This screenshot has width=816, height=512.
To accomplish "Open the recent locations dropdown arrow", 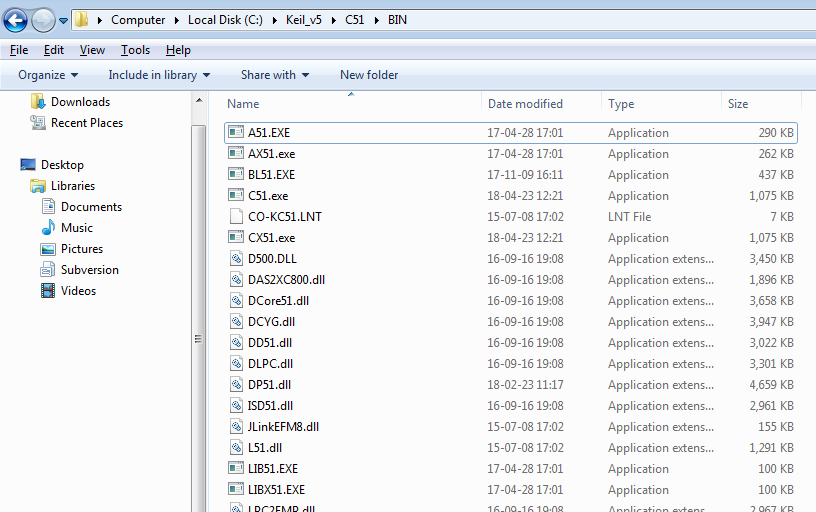I will coord(64,20).
